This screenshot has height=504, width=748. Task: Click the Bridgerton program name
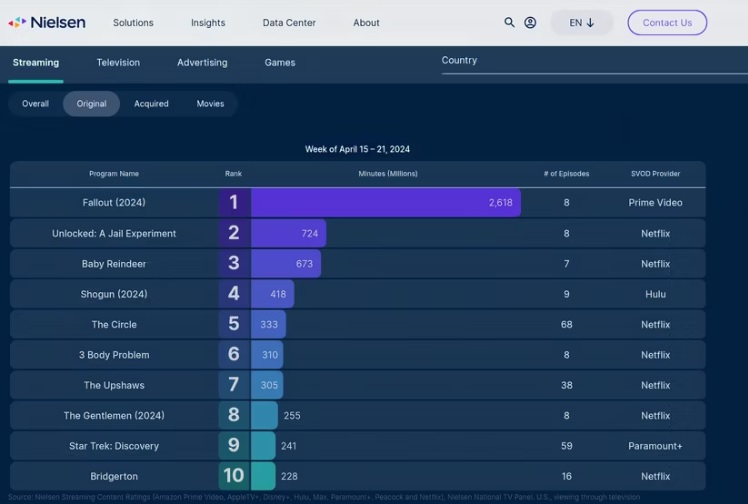pos(114,476)
